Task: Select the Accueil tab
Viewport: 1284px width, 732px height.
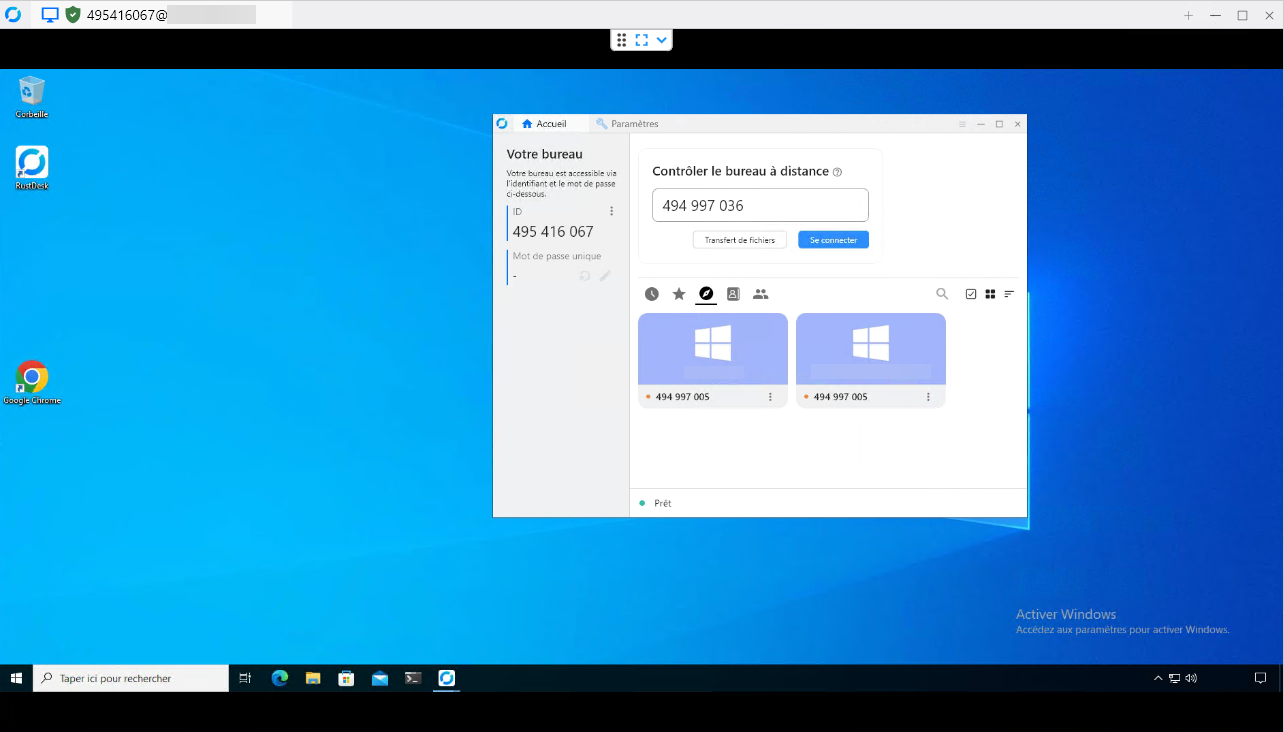Action: [544, 124]
